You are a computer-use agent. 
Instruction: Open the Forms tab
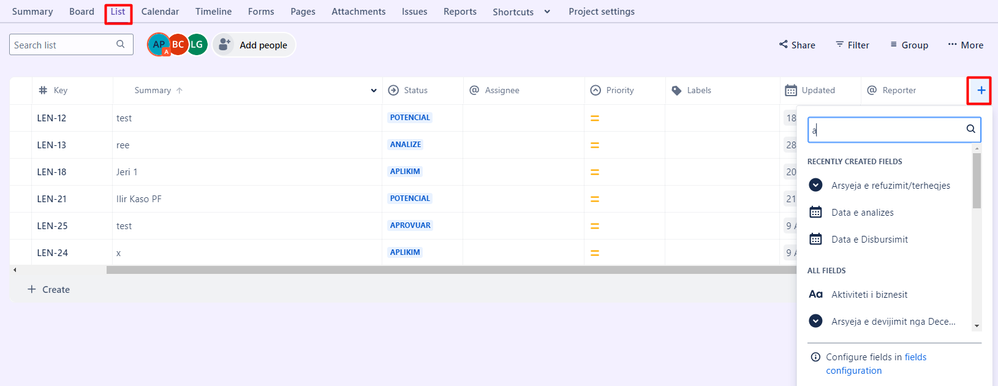click(x=261, y=11)
